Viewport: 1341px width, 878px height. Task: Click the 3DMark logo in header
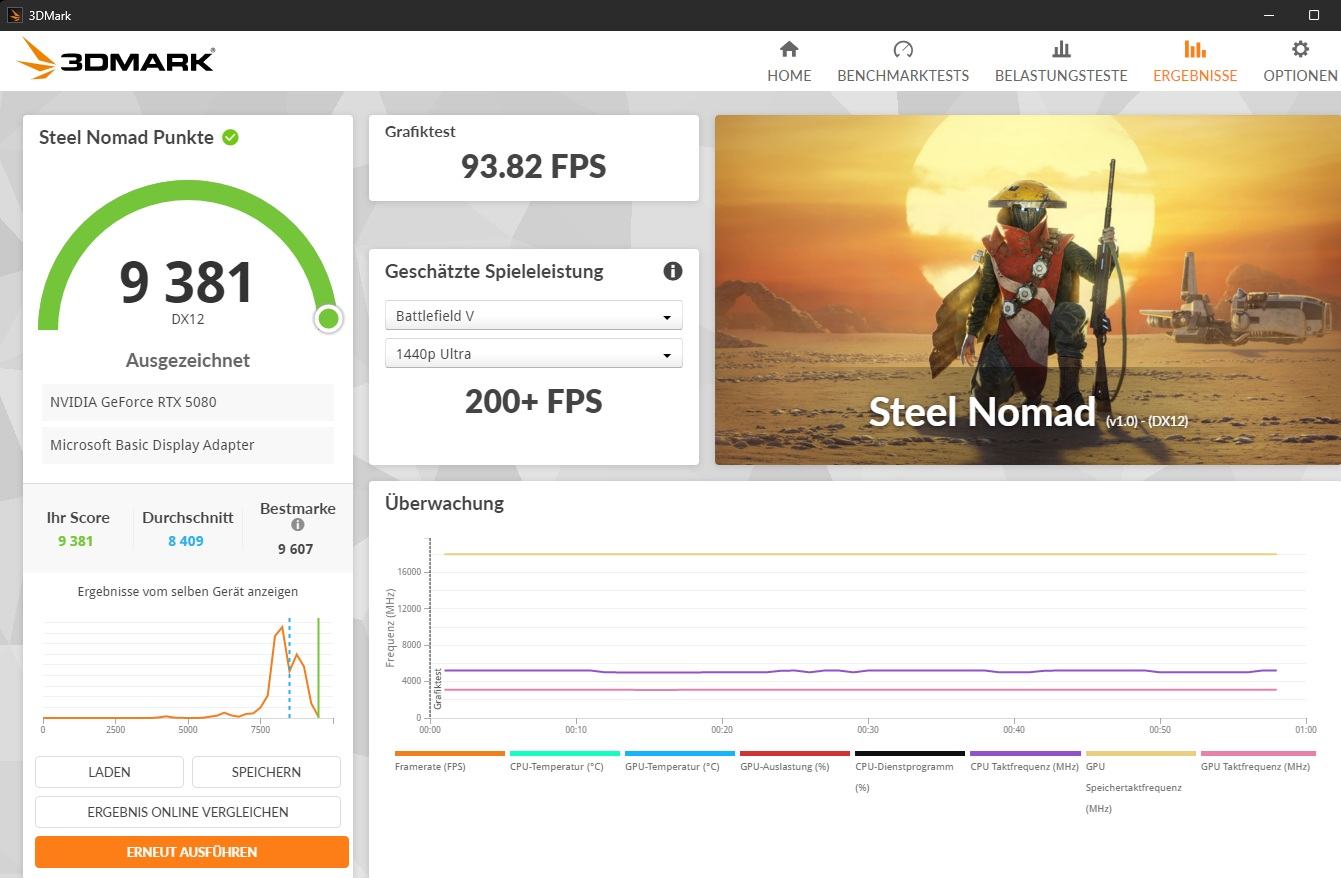tap(116, 59)
